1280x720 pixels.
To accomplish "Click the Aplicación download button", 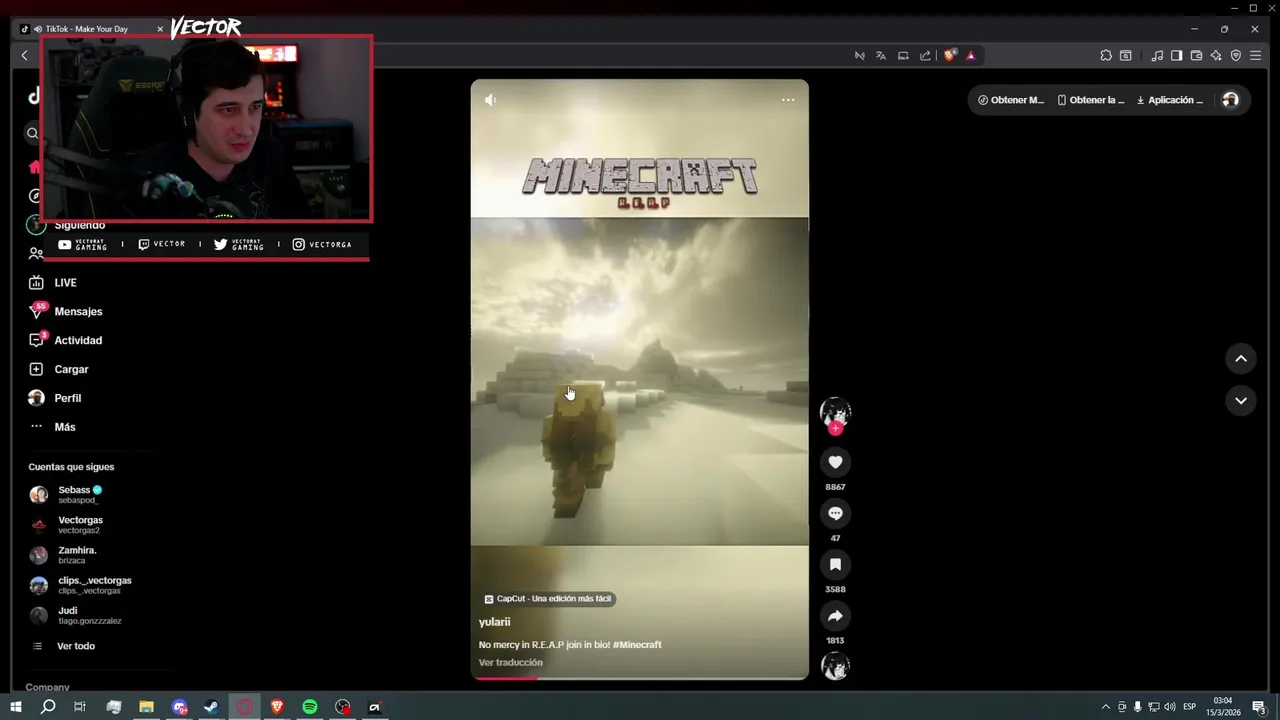I will click(1170, 100).
